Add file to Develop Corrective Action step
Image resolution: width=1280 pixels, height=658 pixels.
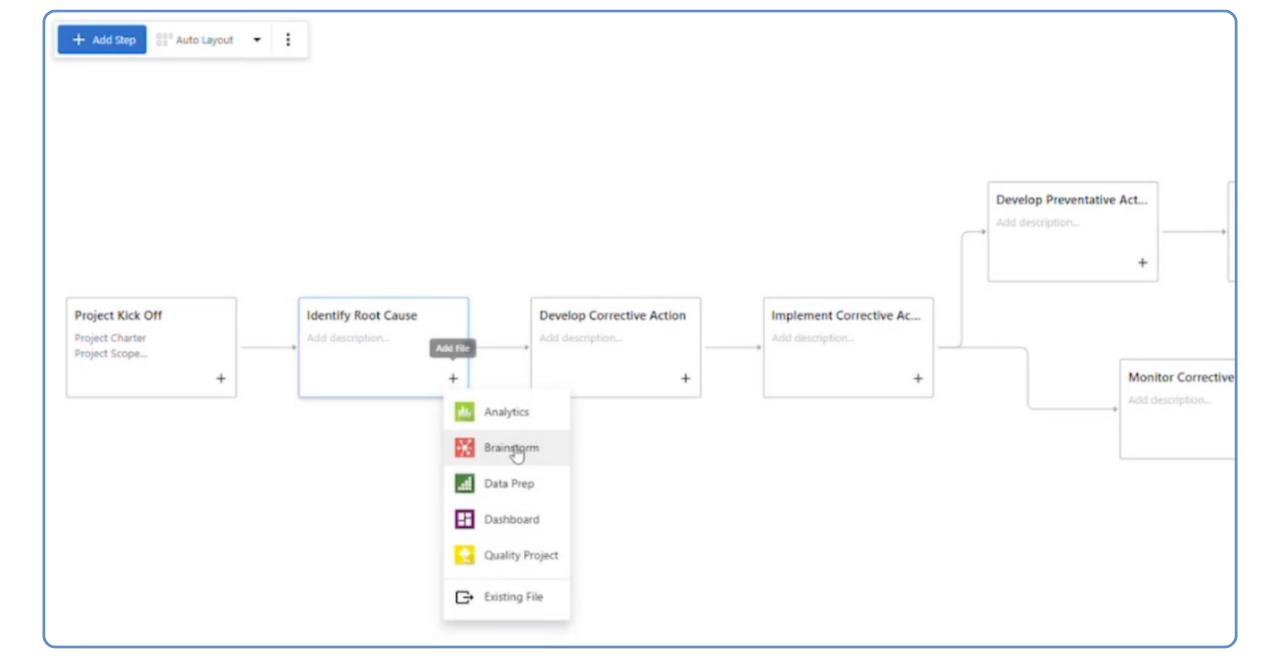pyautogui.click(x=685, y=379)
